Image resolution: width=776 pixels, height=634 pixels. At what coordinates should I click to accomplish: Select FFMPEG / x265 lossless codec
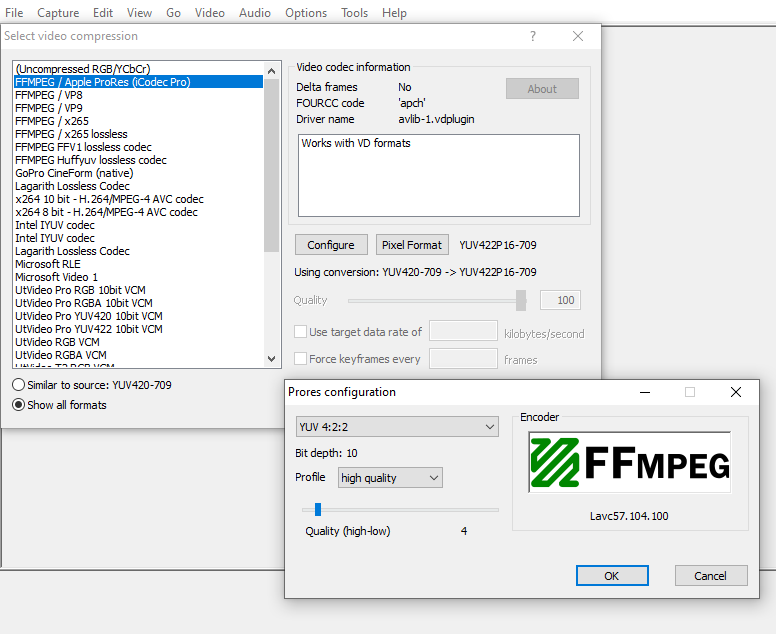point(139,134)
